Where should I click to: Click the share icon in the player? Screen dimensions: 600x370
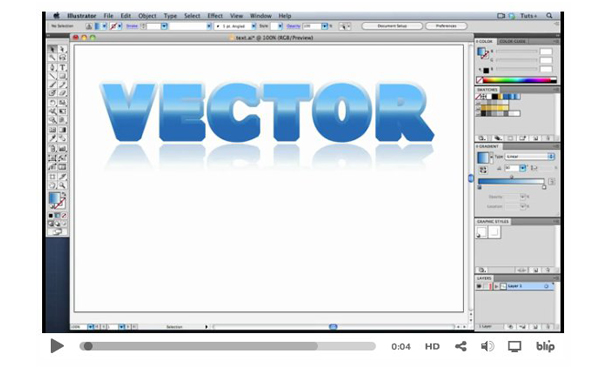coord(461,347)
